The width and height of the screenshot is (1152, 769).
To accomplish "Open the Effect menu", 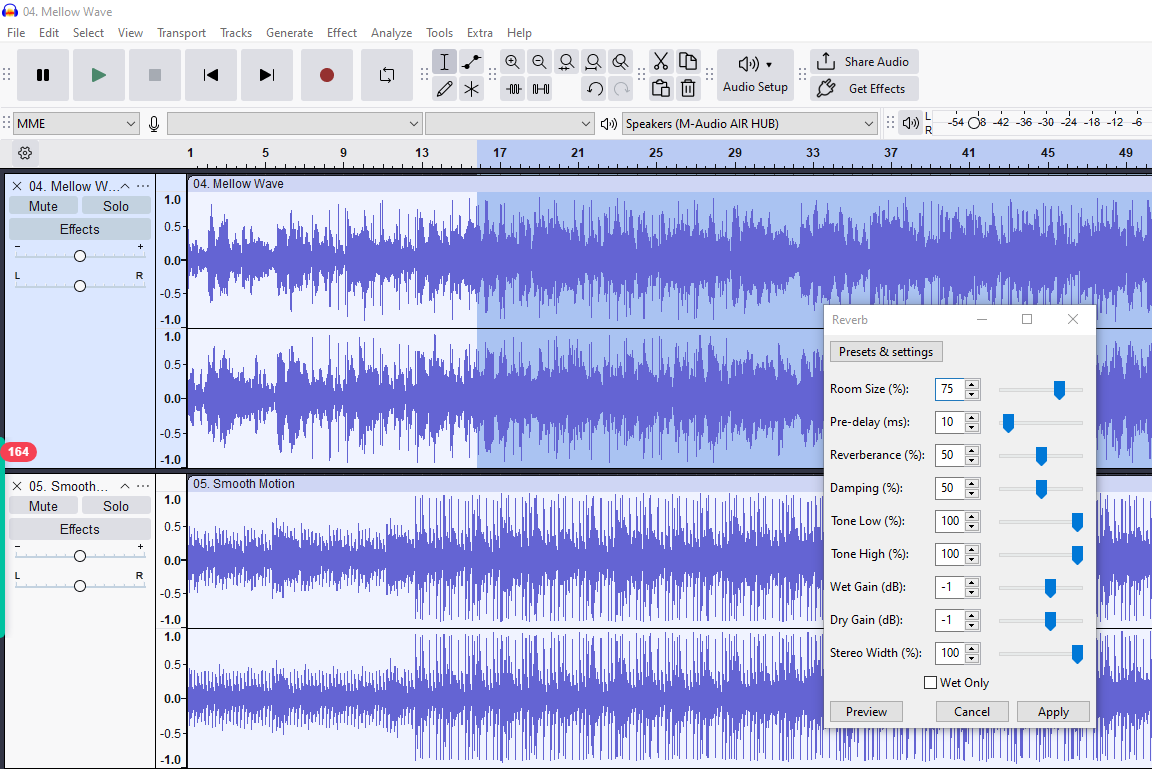I will [342, 33].
